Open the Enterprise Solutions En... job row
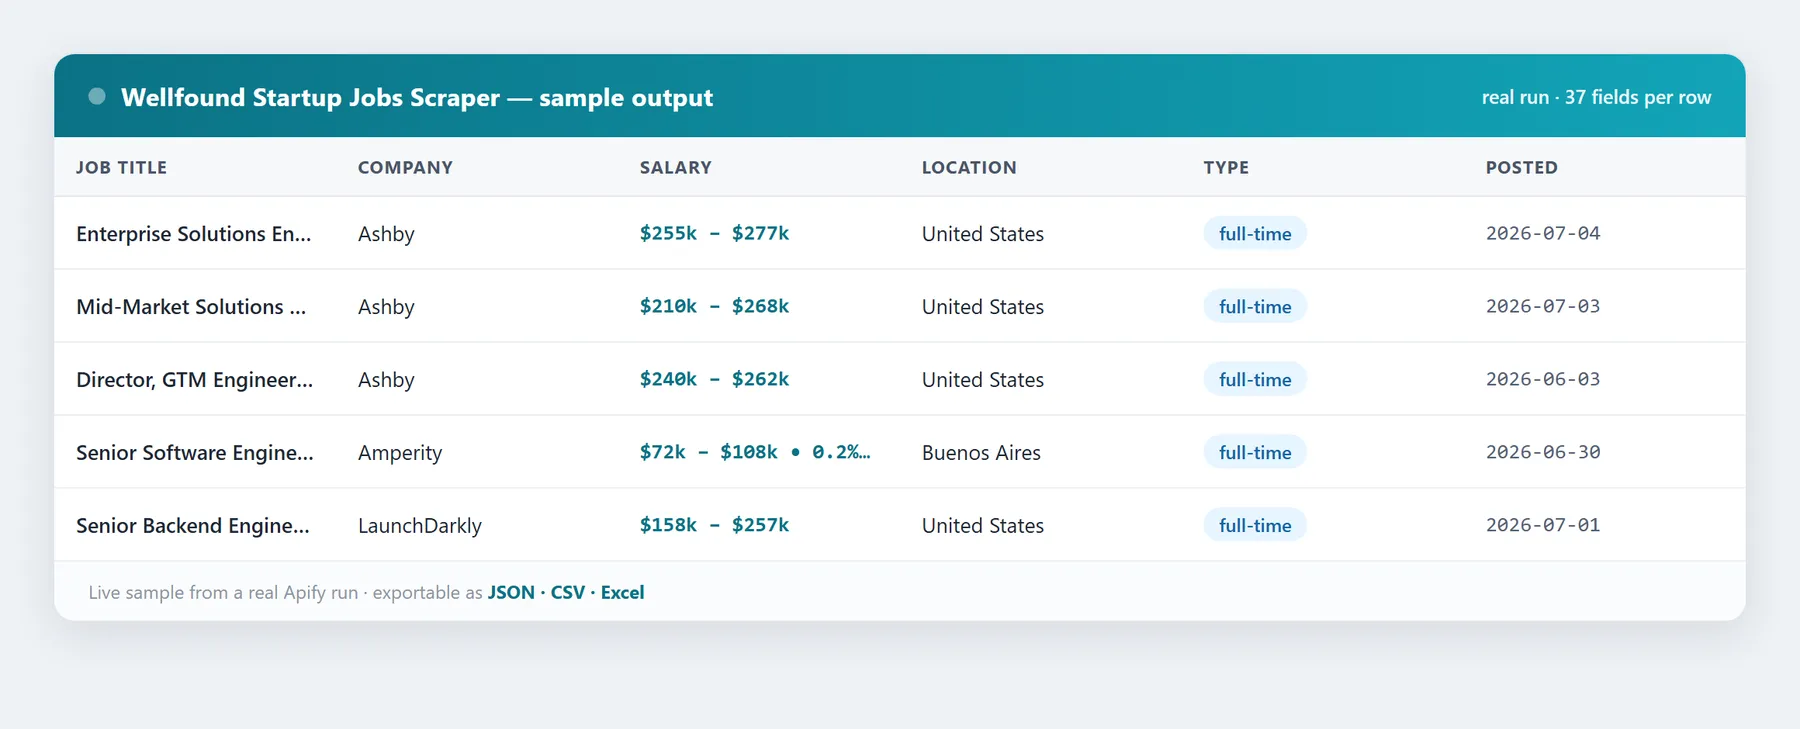The height and width of the screenshot is (729, 1800). point(900,233)
